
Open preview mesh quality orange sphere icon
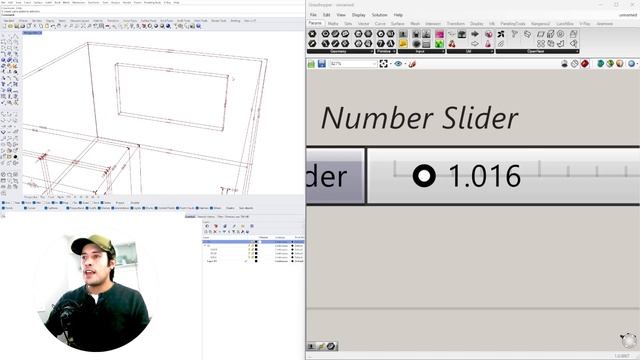point(620,64)
